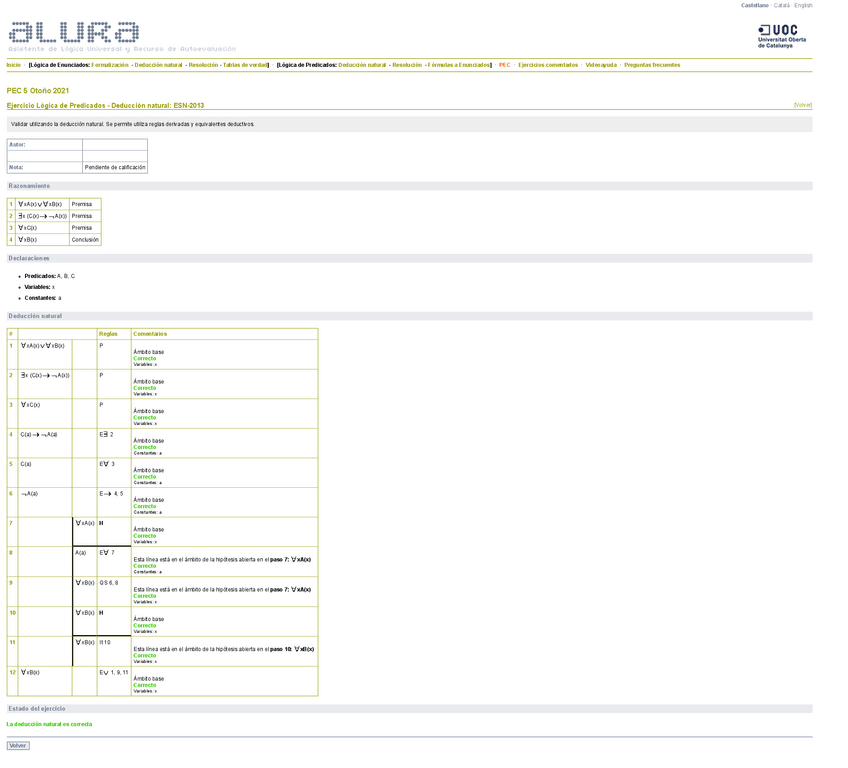848x768 pixels.
Task: Open Resolución under Lógica de Enunciados
Action: (203, 65)
